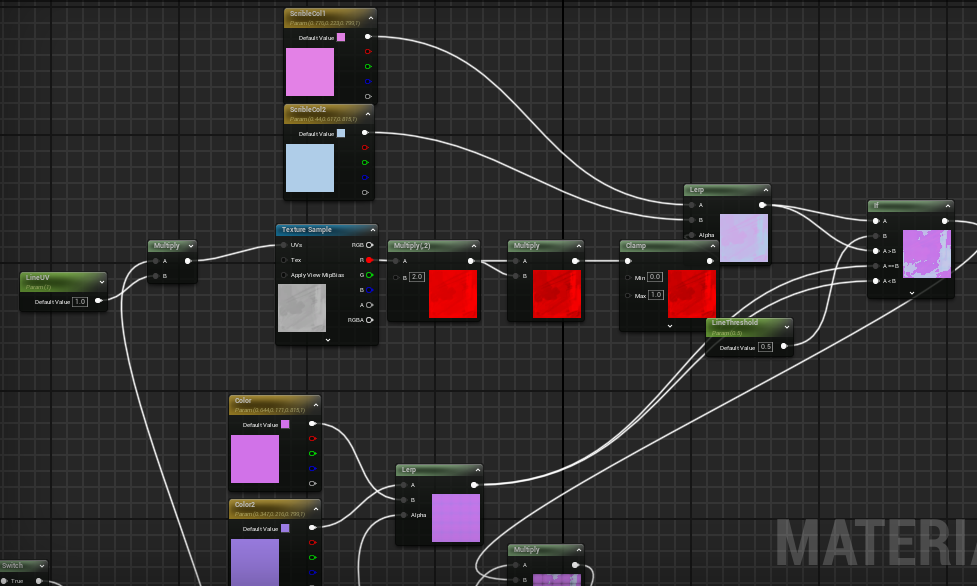Screen dimensions: 977x586
Task: Click the LineThreshold default value field 0.5
Action: coord(765,347)
